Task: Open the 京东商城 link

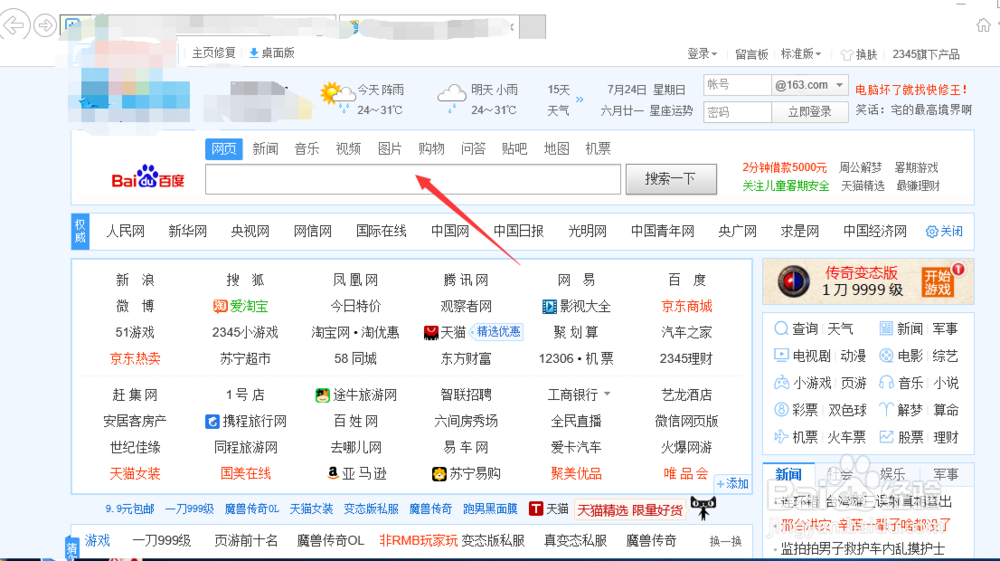Action: click(687, 306)
